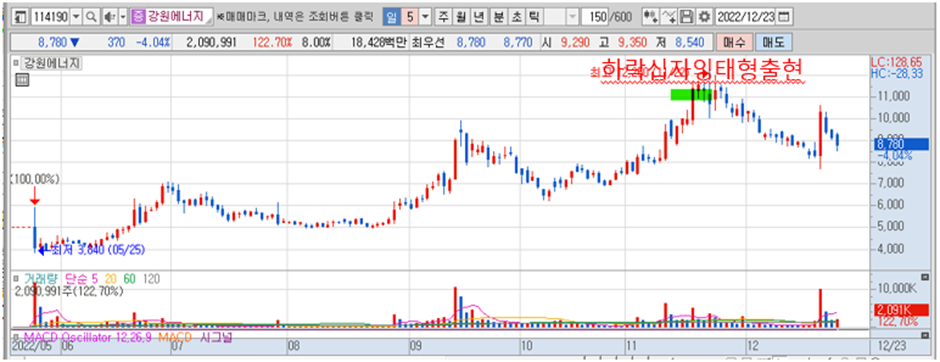Switch to 틱 tick chart
The height and width of the screenshot is (362, 940).
point(533,17)
